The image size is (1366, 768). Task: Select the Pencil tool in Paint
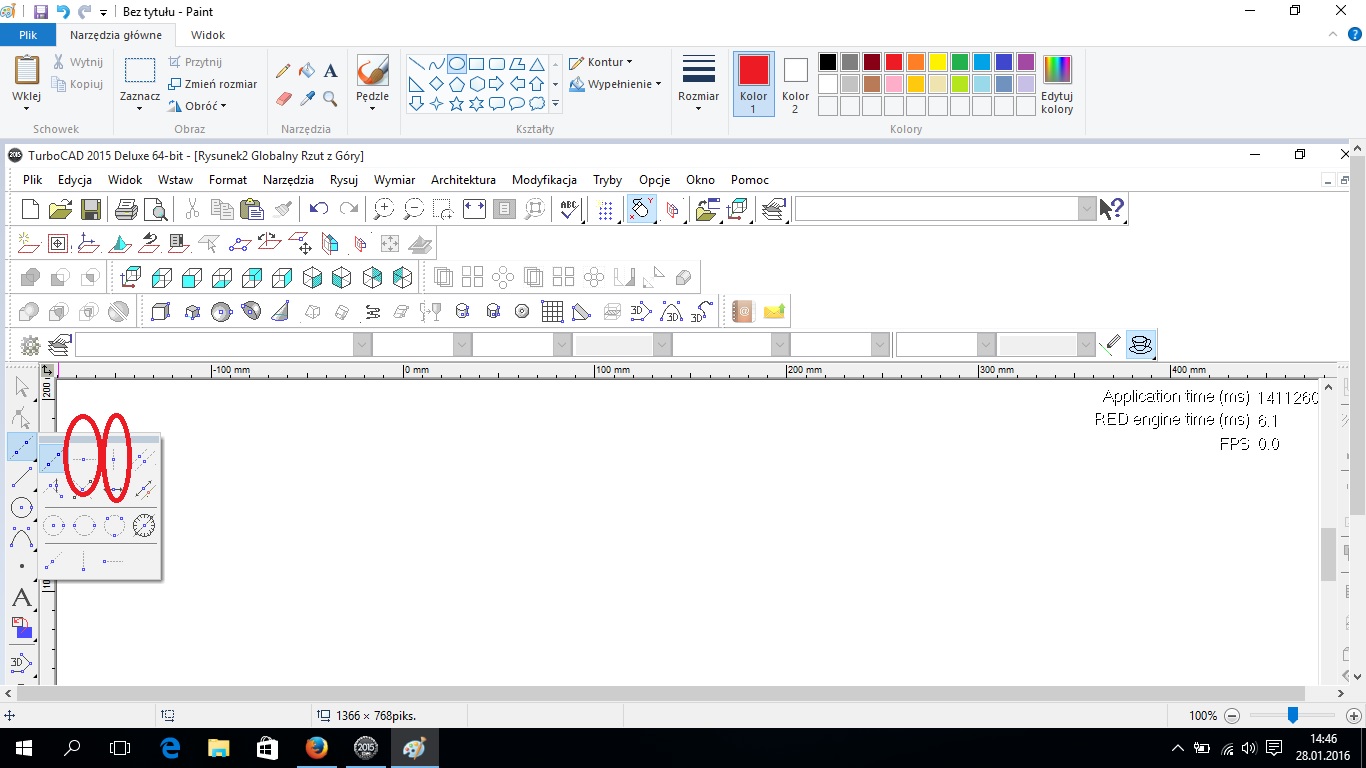(283, 71)
